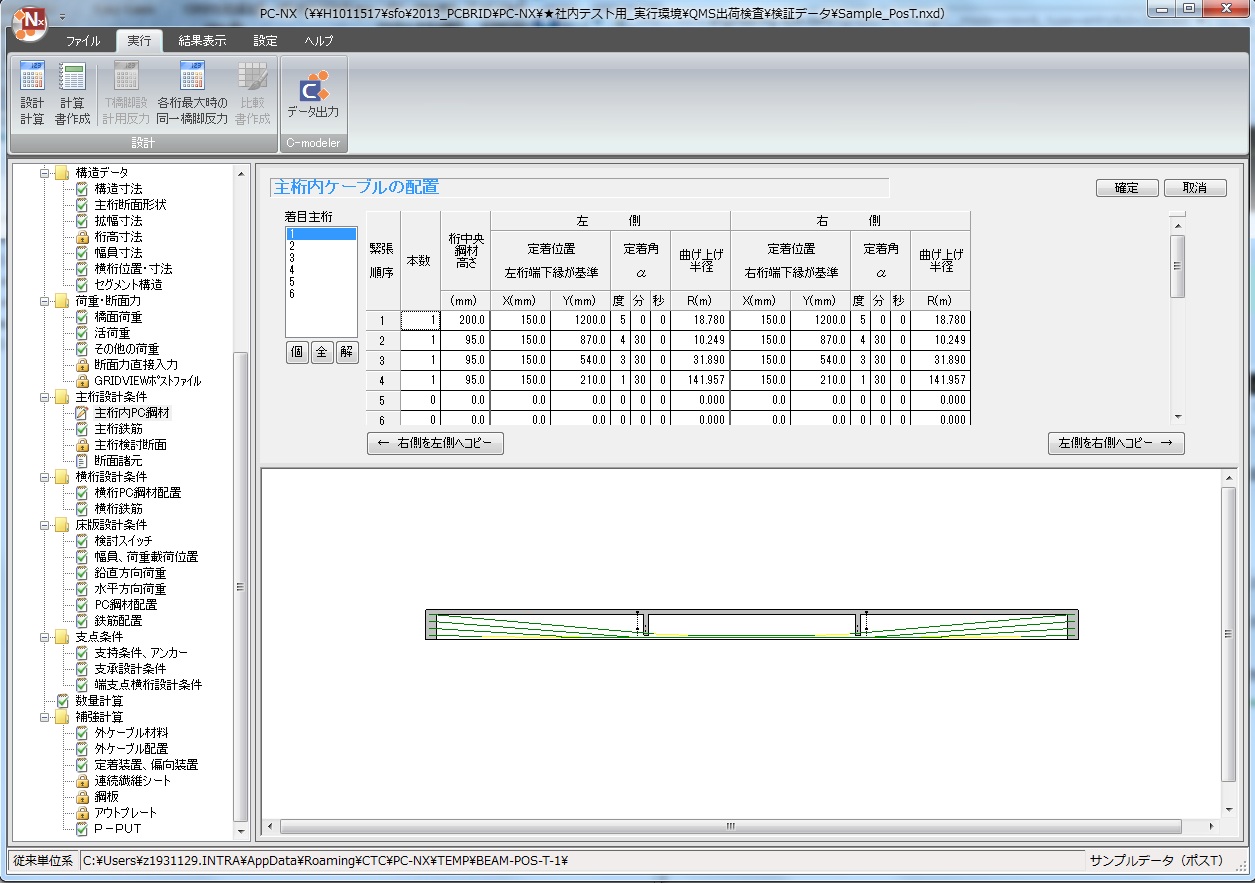Click the 取消 button

pos(1195,188)
